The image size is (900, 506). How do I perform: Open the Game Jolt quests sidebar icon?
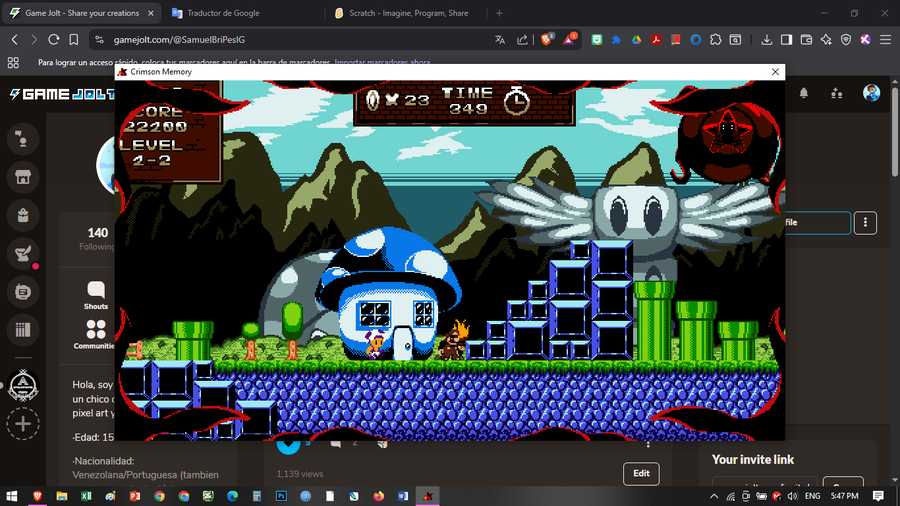[23, 253]
